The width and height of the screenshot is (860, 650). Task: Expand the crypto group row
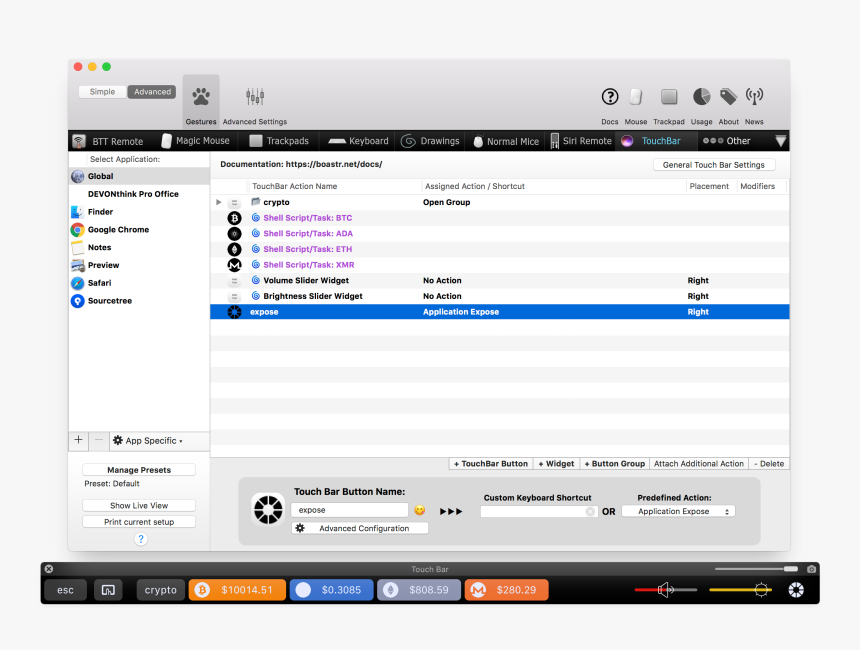[x=219, y=201]
